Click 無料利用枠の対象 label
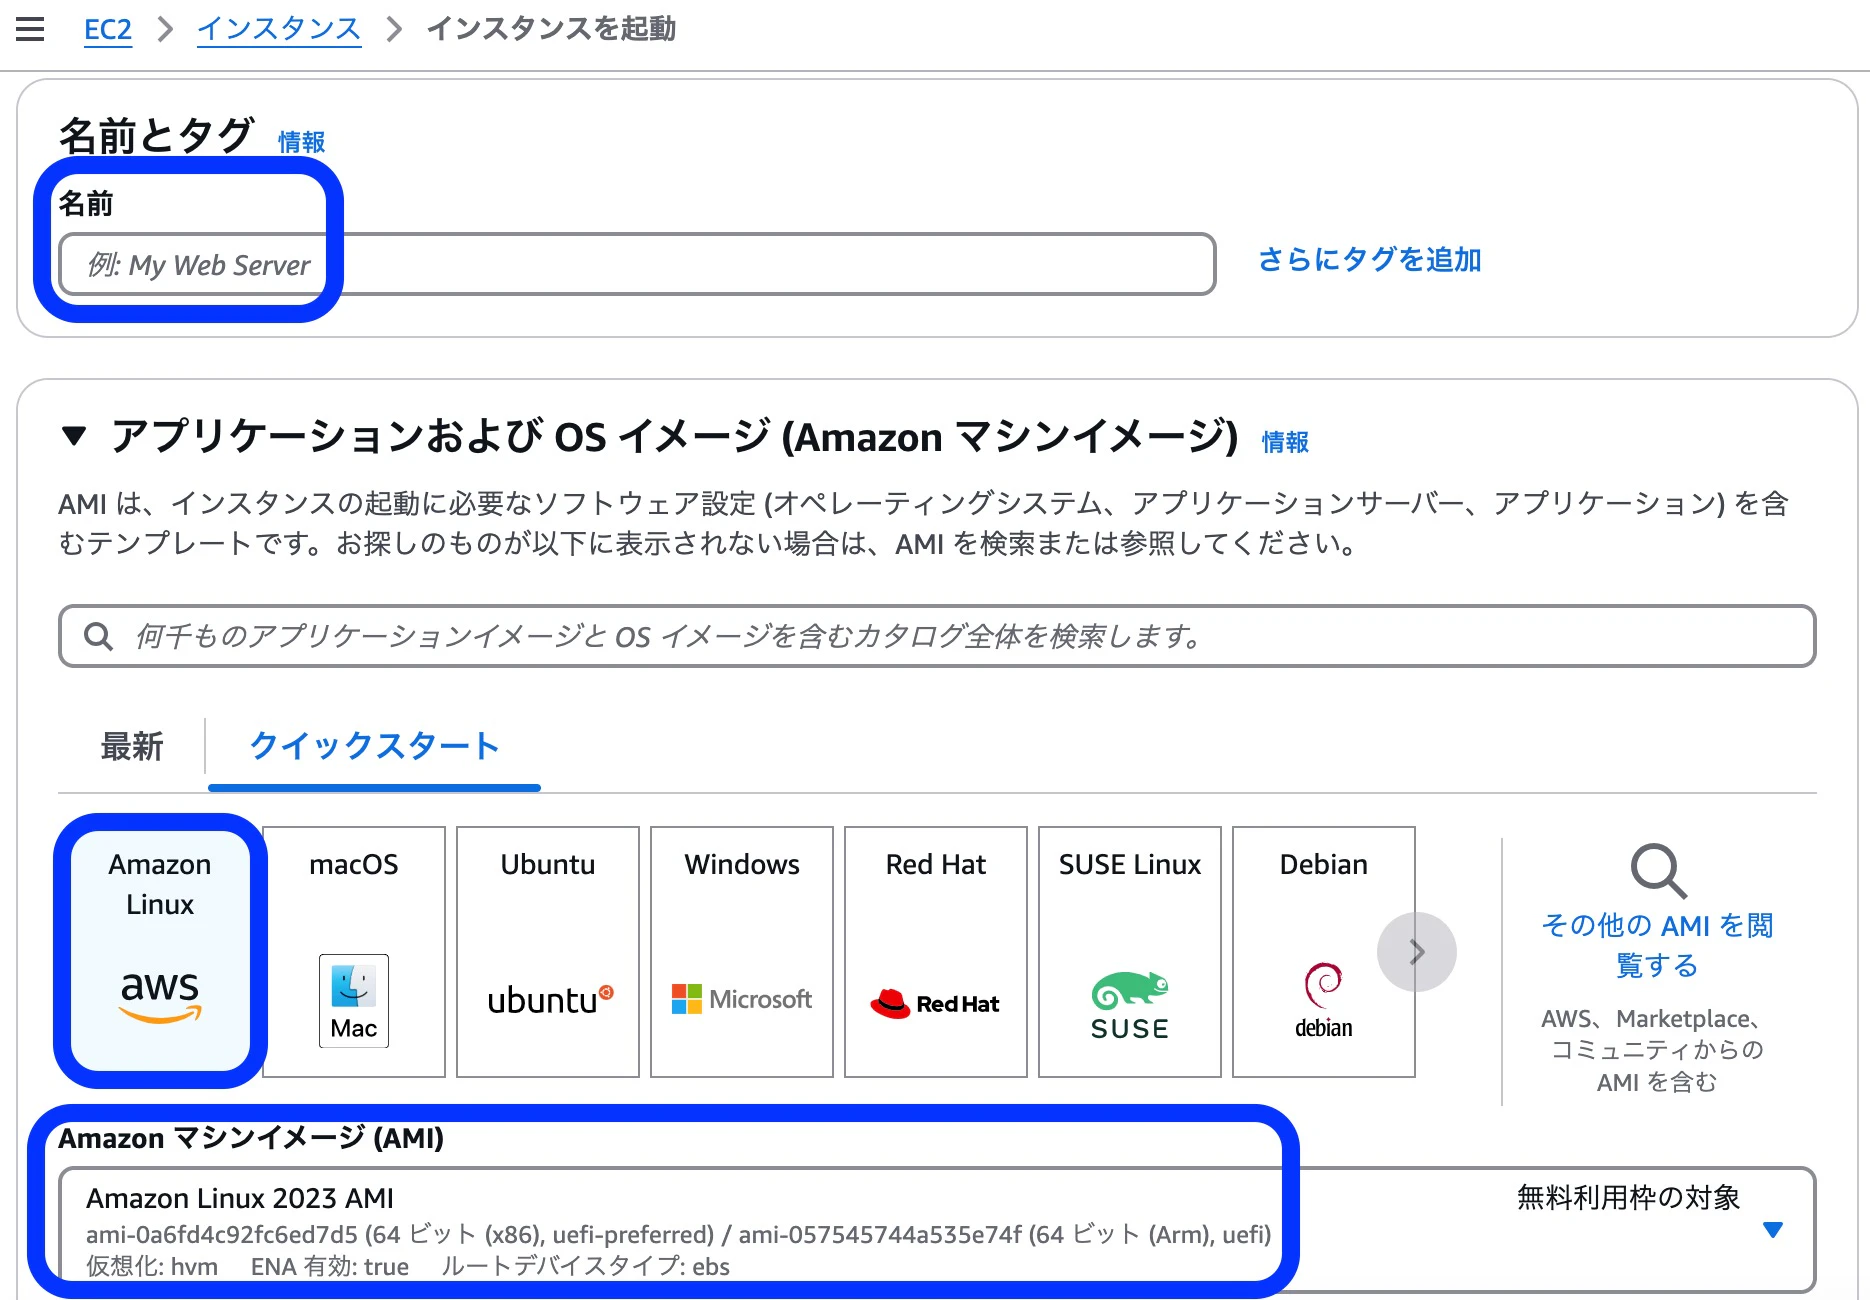 [1628, 1197]
